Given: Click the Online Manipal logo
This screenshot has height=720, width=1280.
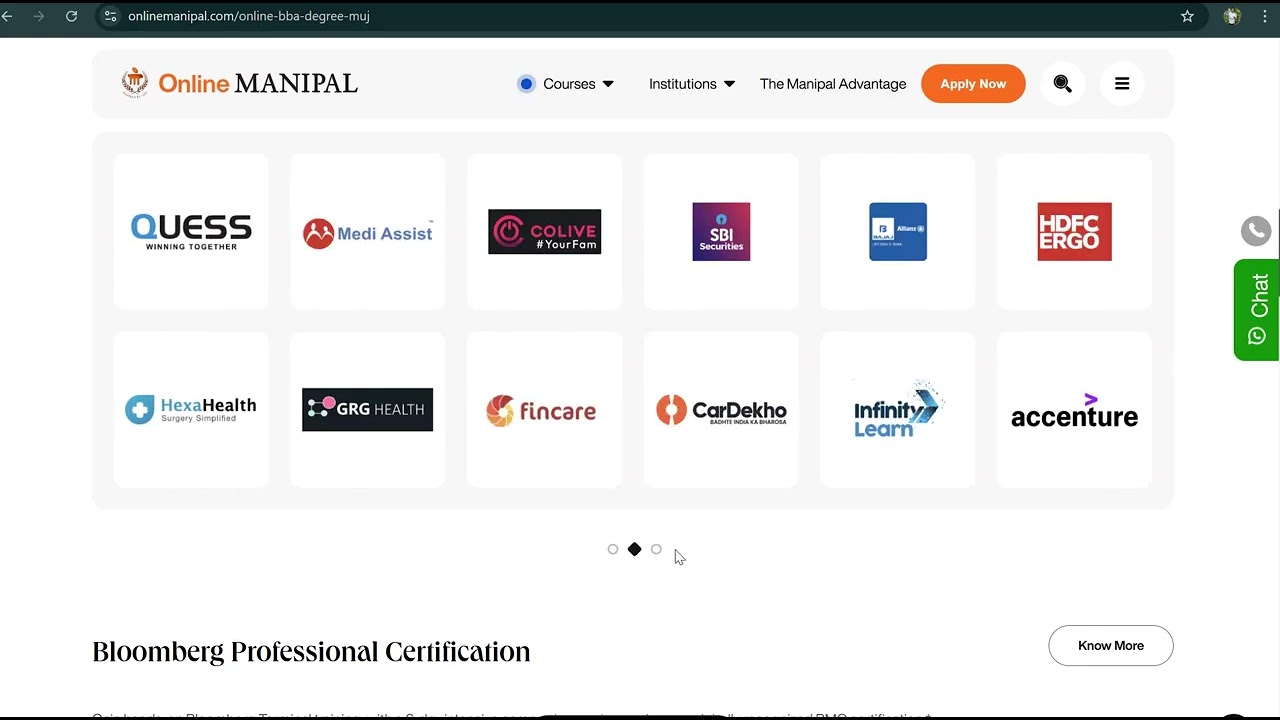Looking at the screenshot, I should 239,83.
